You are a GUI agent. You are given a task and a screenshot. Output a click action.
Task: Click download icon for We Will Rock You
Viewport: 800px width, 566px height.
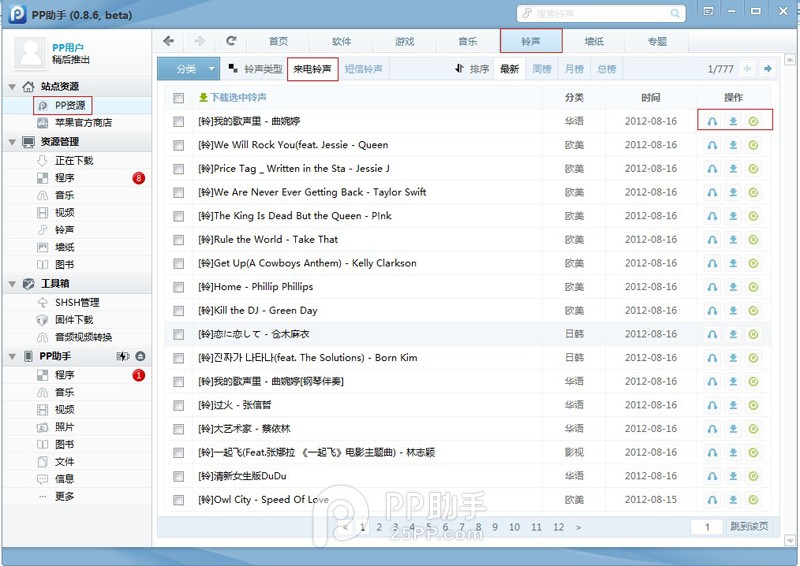point(733,145)
